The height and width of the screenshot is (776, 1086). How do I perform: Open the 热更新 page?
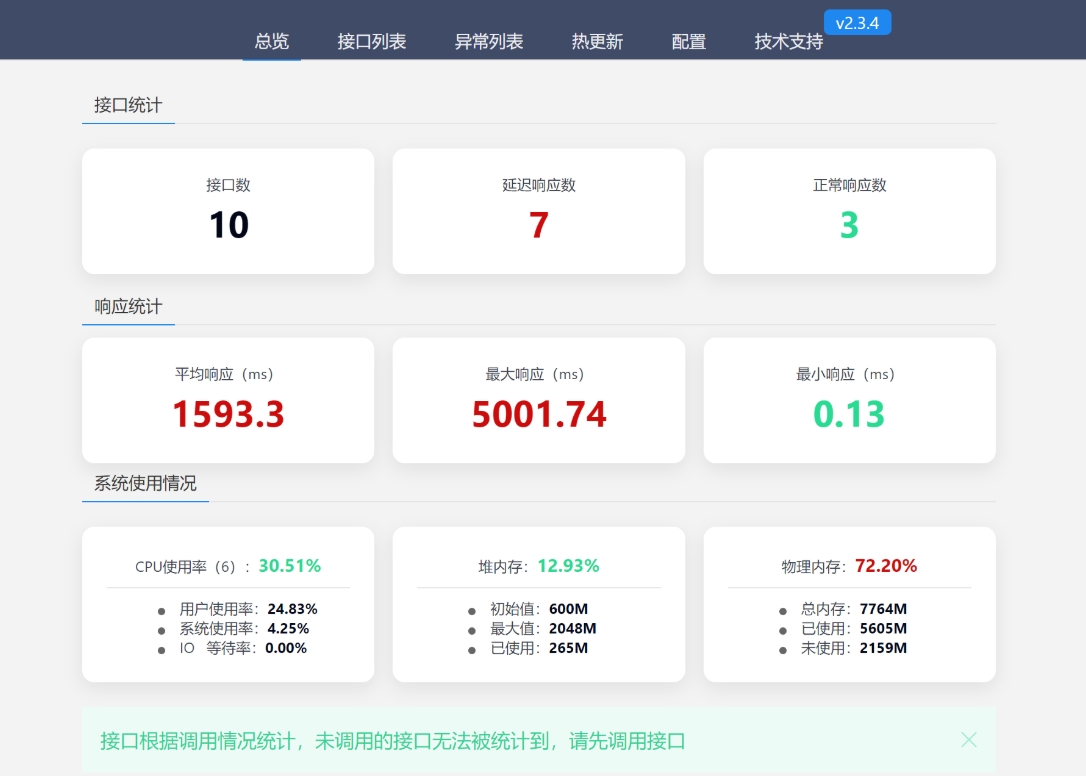pos(597,41)
